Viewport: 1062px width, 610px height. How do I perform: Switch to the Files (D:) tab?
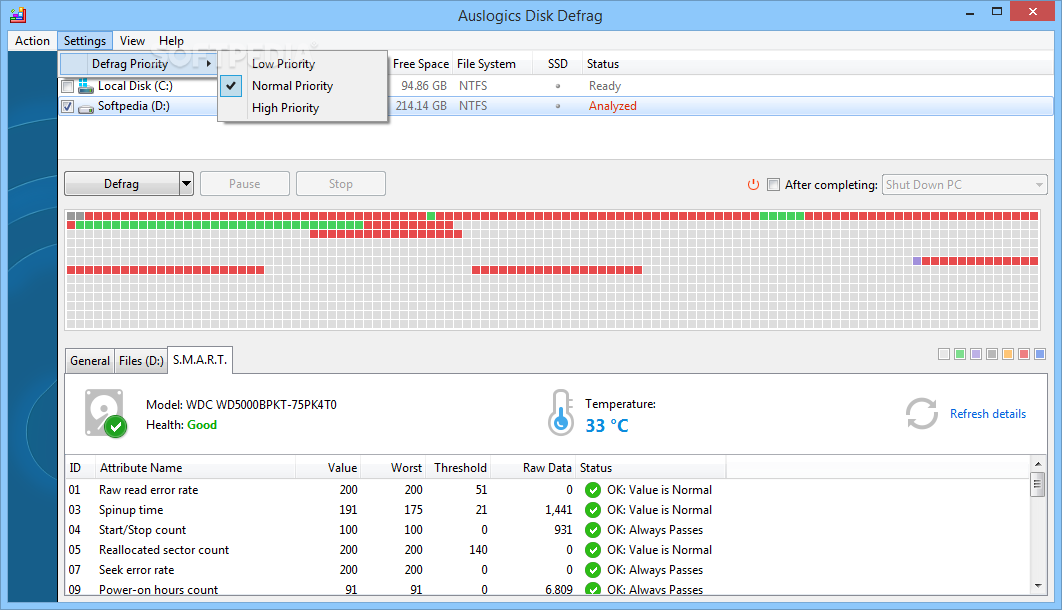click(x=141, y=361)
